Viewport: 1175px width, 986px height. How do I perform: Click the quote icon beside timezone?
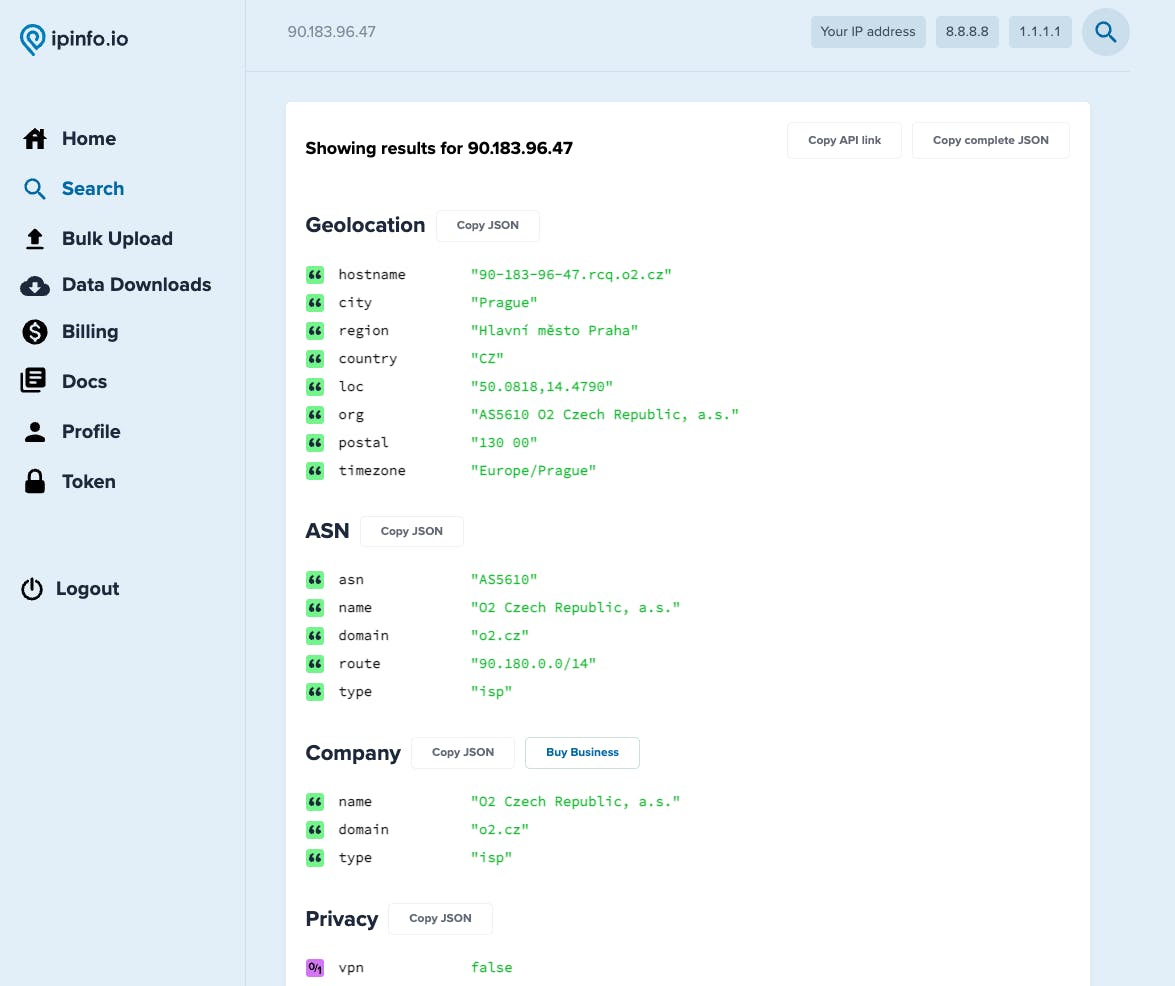(315, 471)
